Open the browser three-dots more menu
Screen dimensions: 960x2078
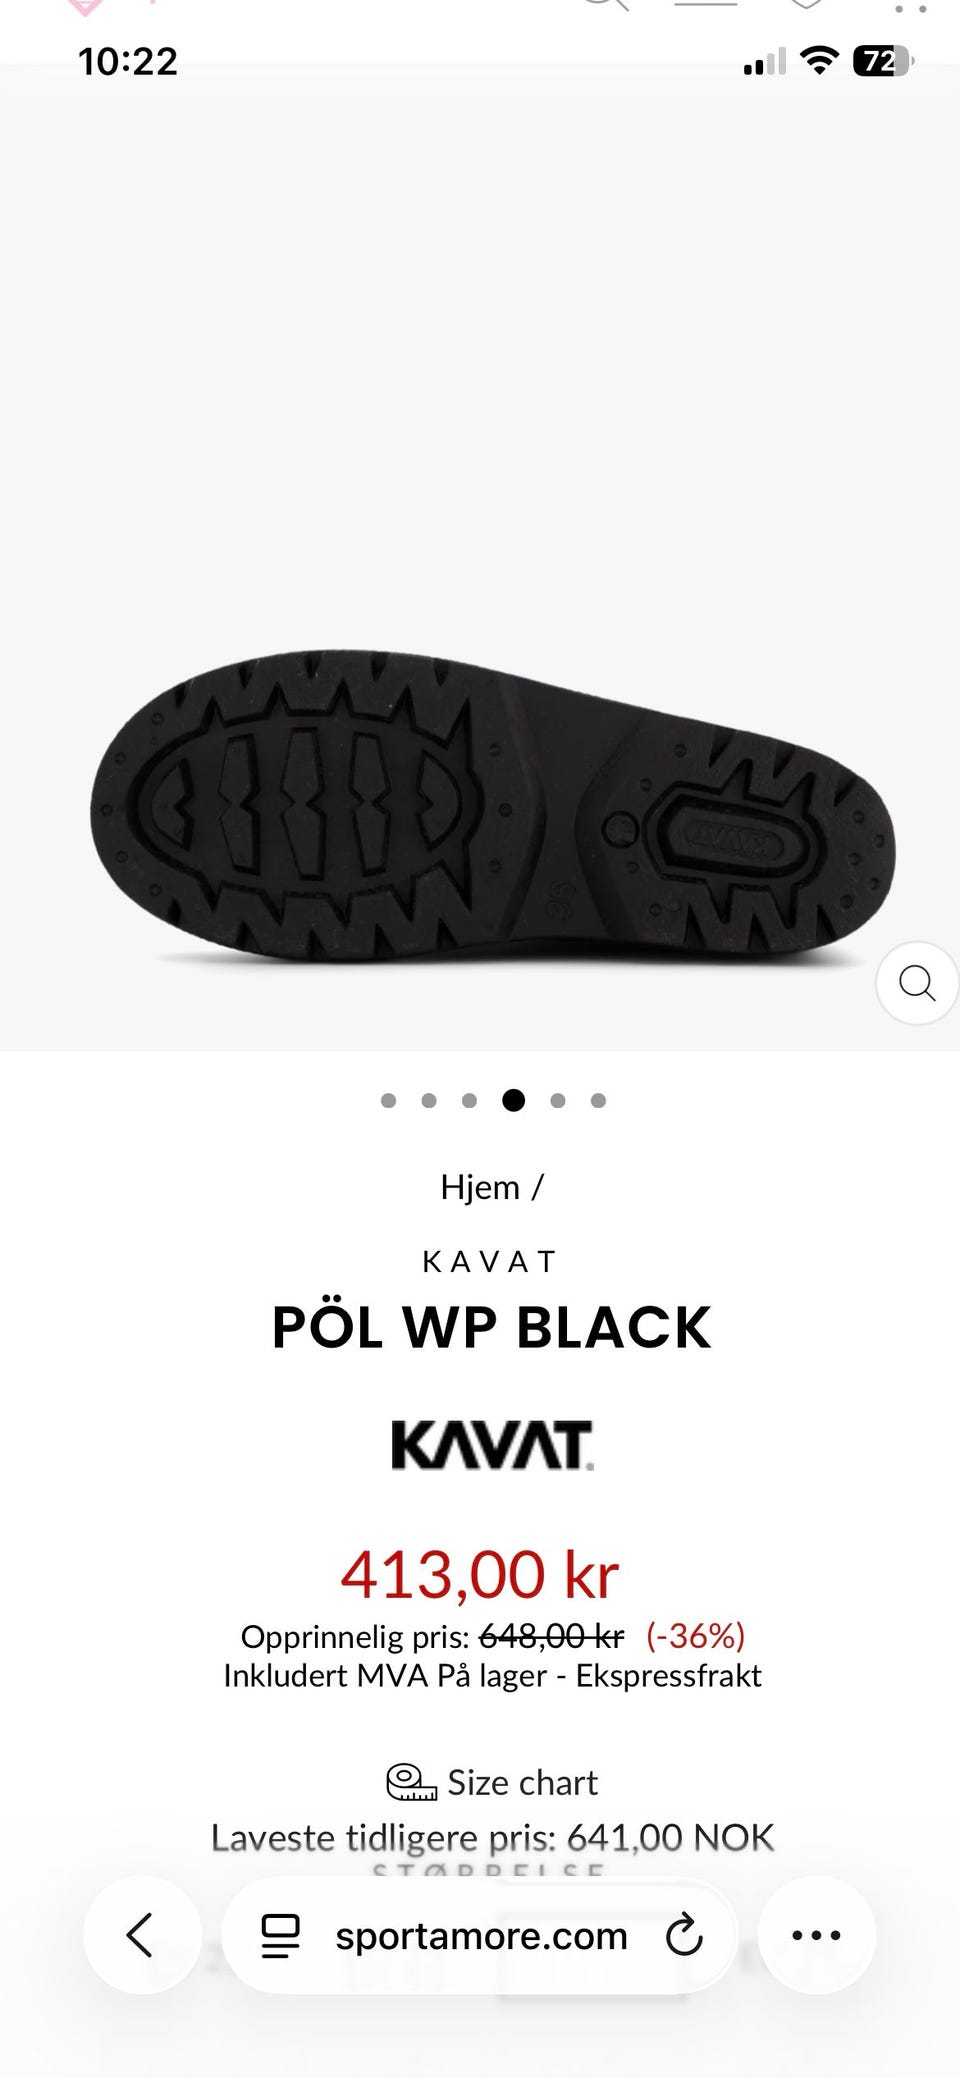pyautogui.click(x=817, y=1935)
